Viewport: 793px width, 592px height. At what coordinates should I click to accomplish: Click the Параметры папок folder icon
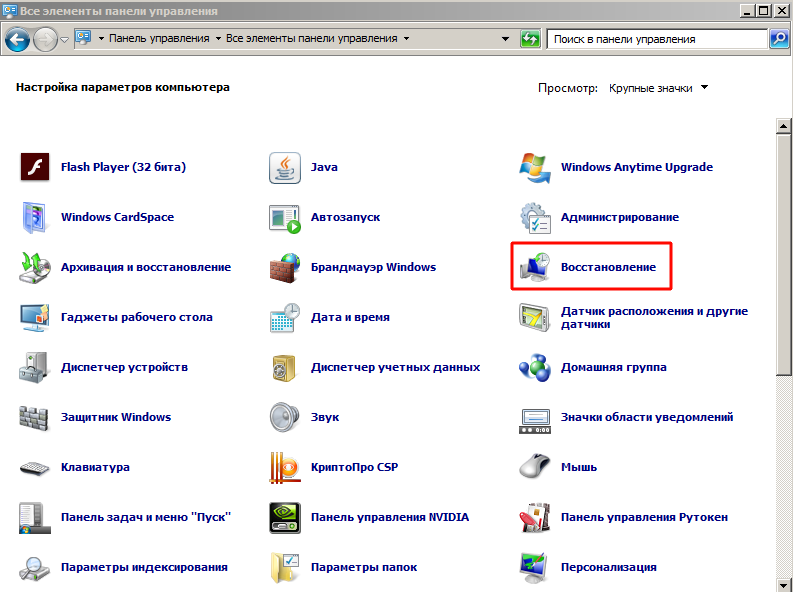(x=285, y=568)
